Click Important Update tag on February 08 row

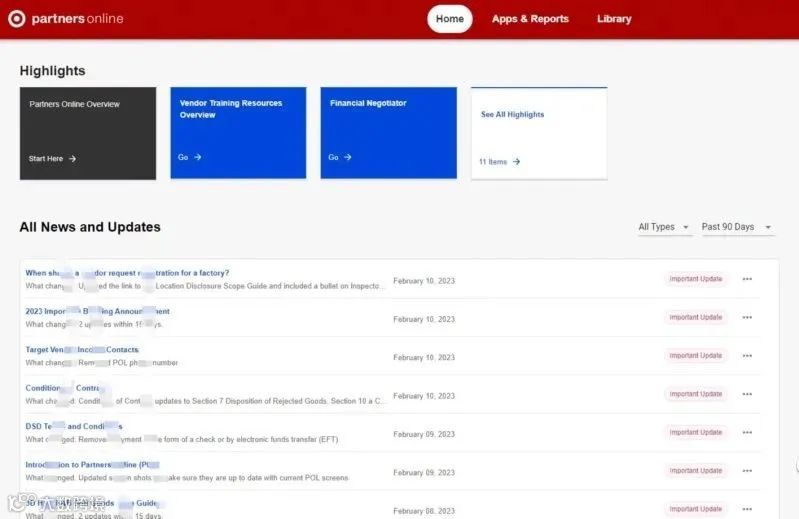point(696,509)
